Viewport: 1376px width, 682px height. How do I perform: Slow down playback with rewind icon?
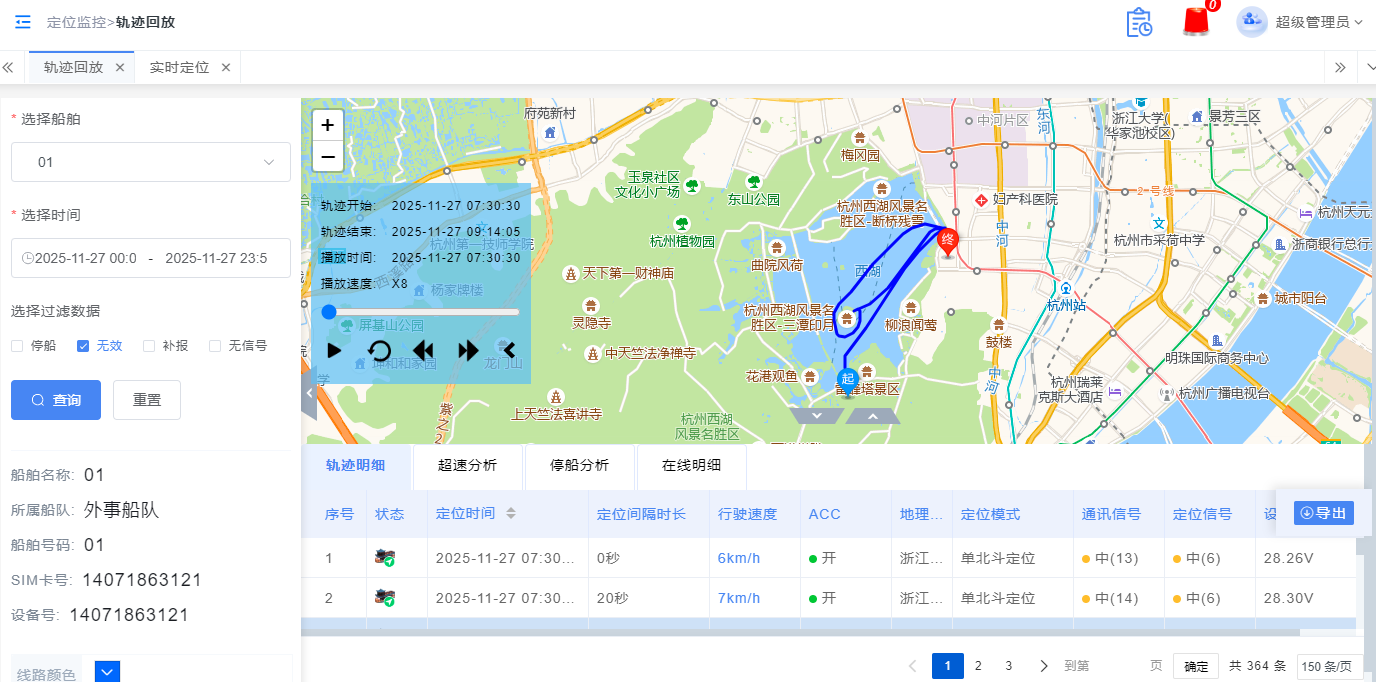click(423, 350)
